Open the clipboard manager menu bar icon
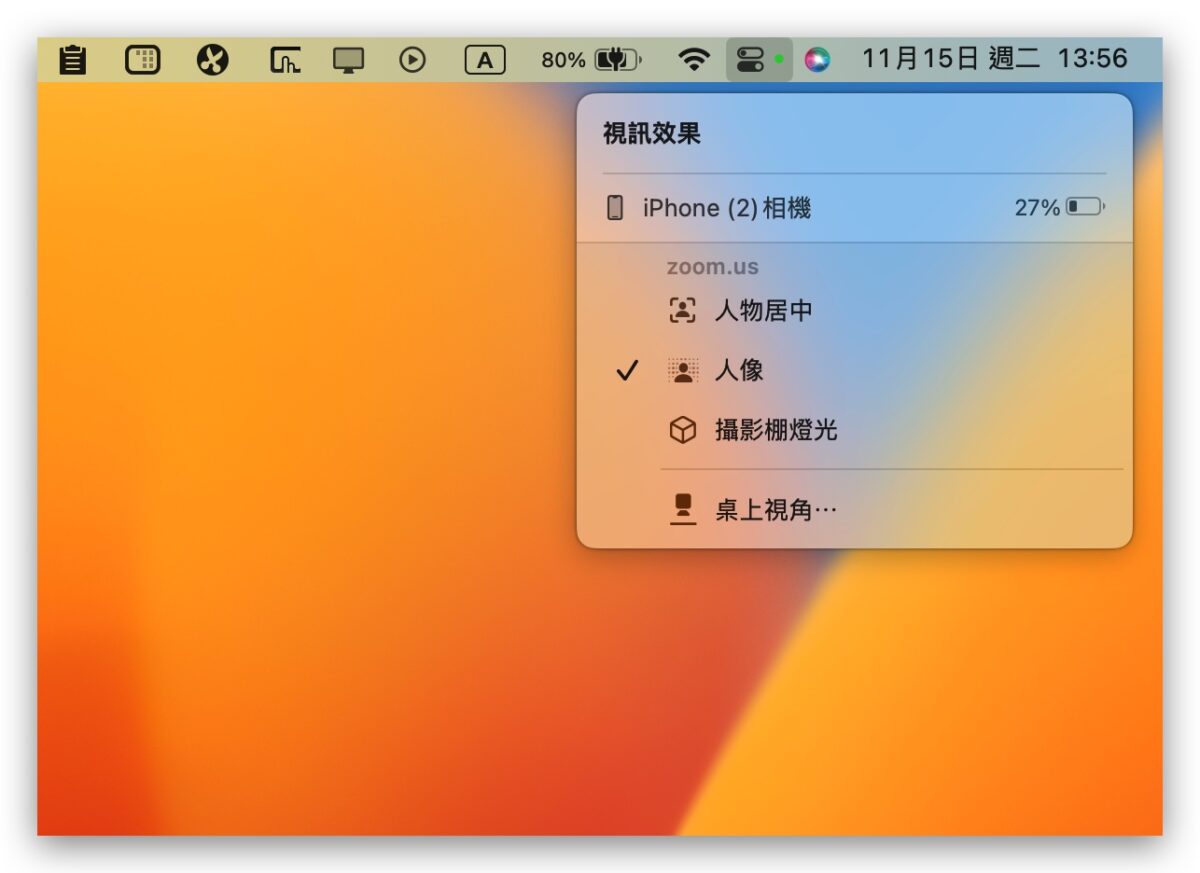The image size is (1200, 873). tap(72, 61)
